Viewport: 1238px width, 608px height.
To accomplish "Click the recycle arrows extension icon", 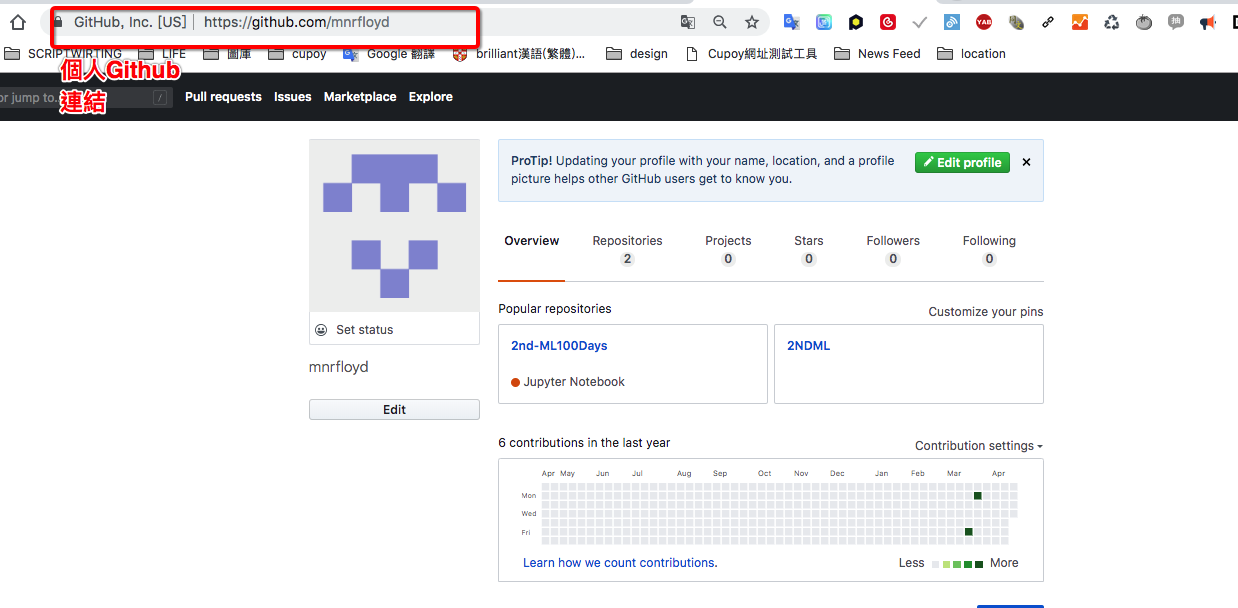I will click(1112, 22).
